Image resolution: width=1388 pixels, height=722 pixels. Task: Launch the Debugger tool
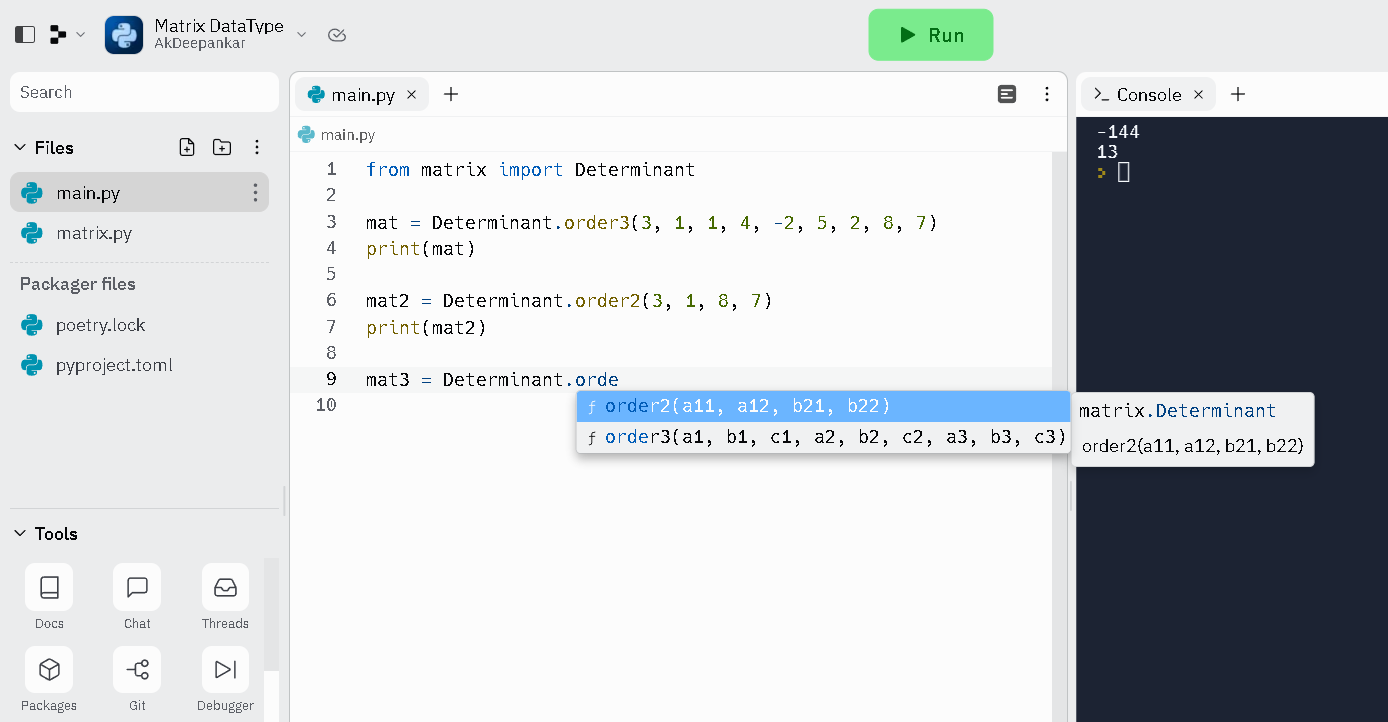pyautogui.click(x=224, y=679)
